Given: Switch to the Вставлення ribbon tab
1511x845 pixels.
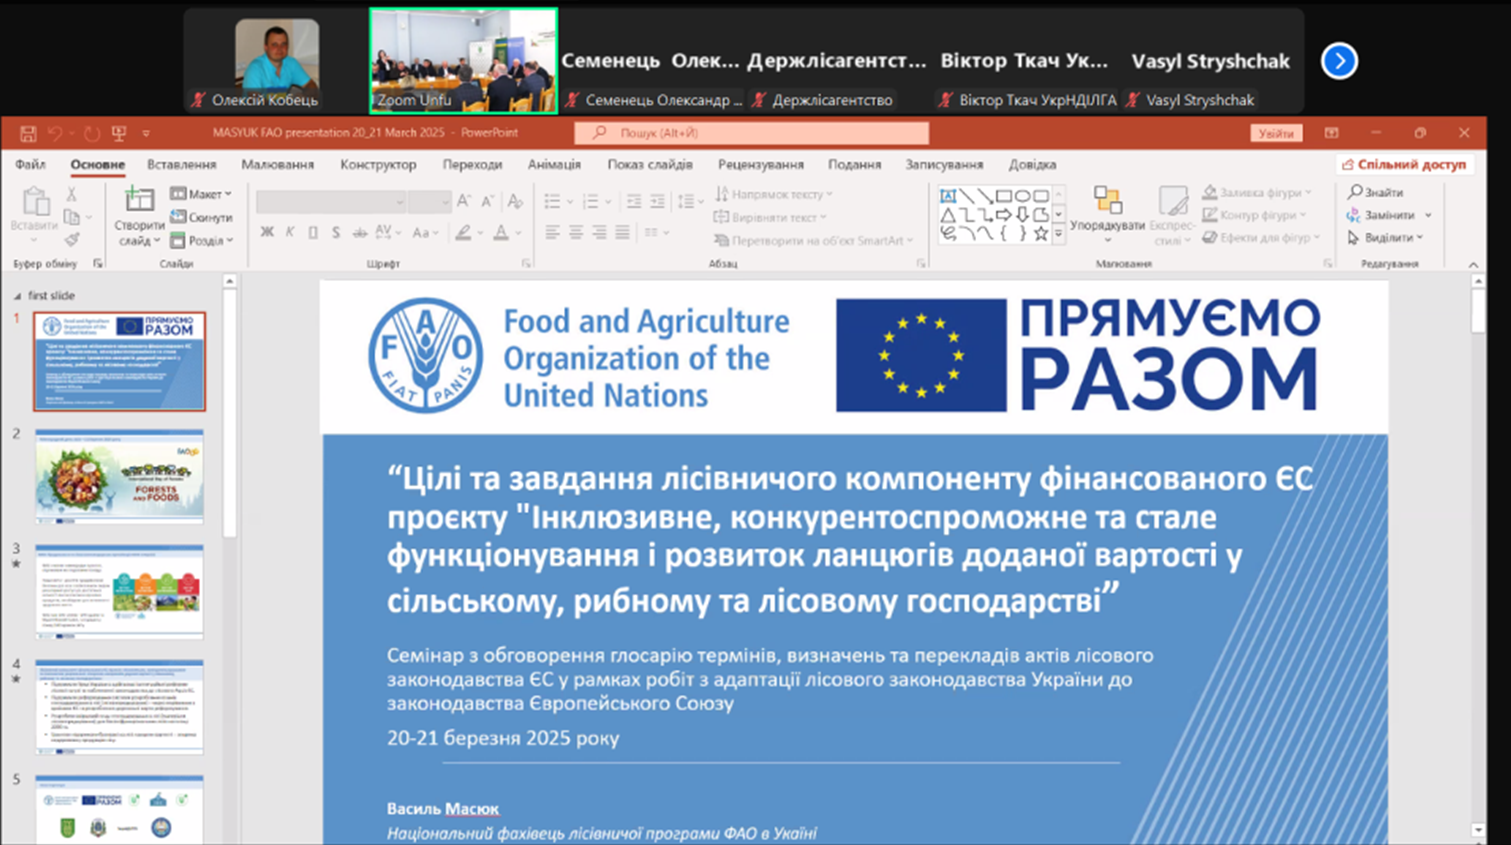Looking at the screenshot, I should pyautogui.click(x=181, y=164).
